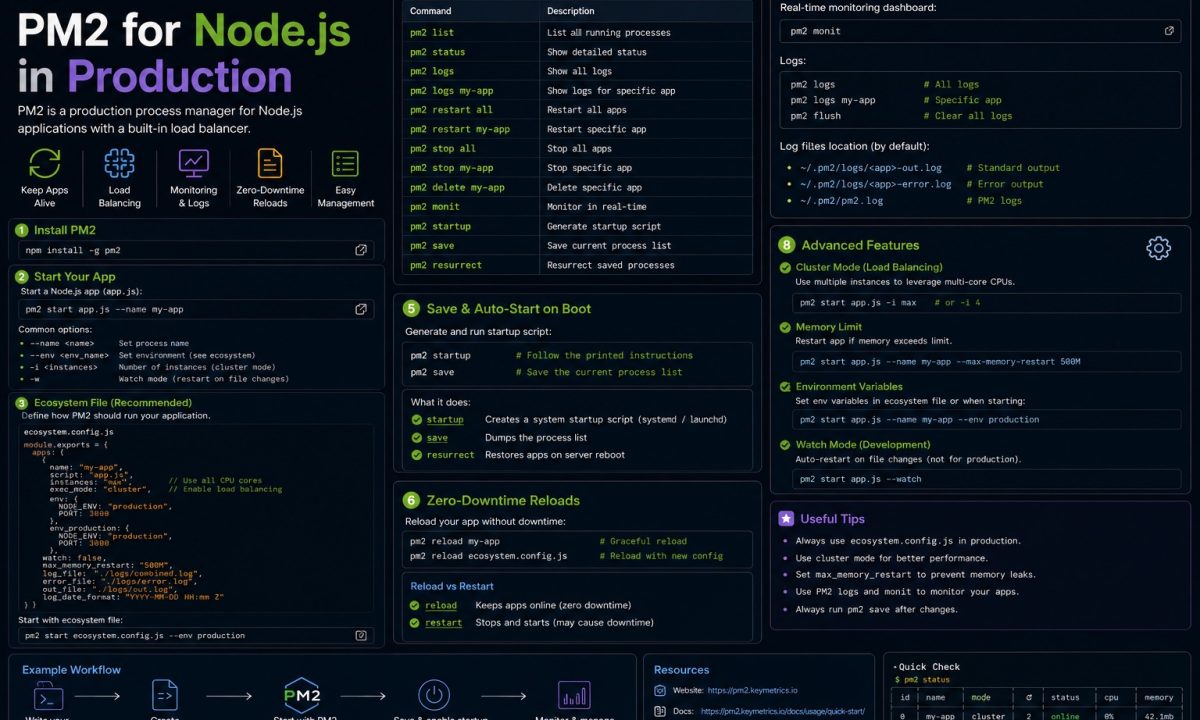Select the pm2 stop all command

(x=442, y=148)
